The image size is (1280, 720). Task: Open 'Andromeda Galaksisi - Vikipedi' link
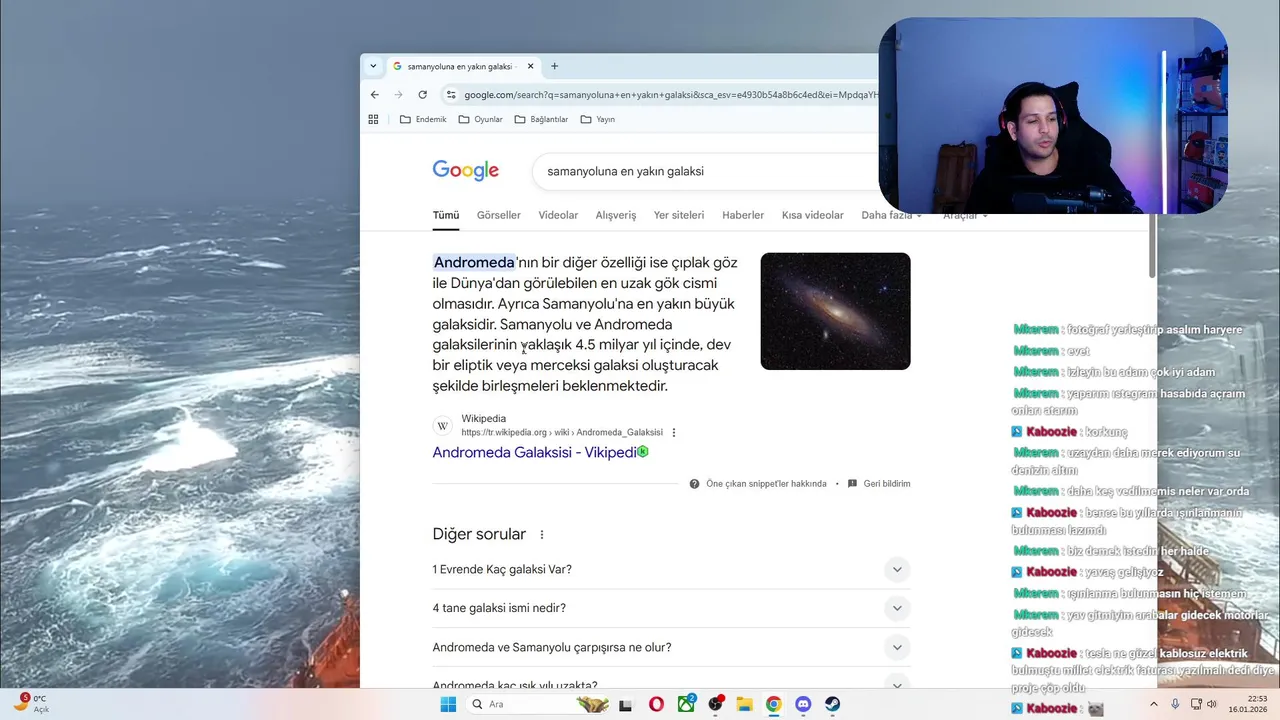tap(534, 452)
